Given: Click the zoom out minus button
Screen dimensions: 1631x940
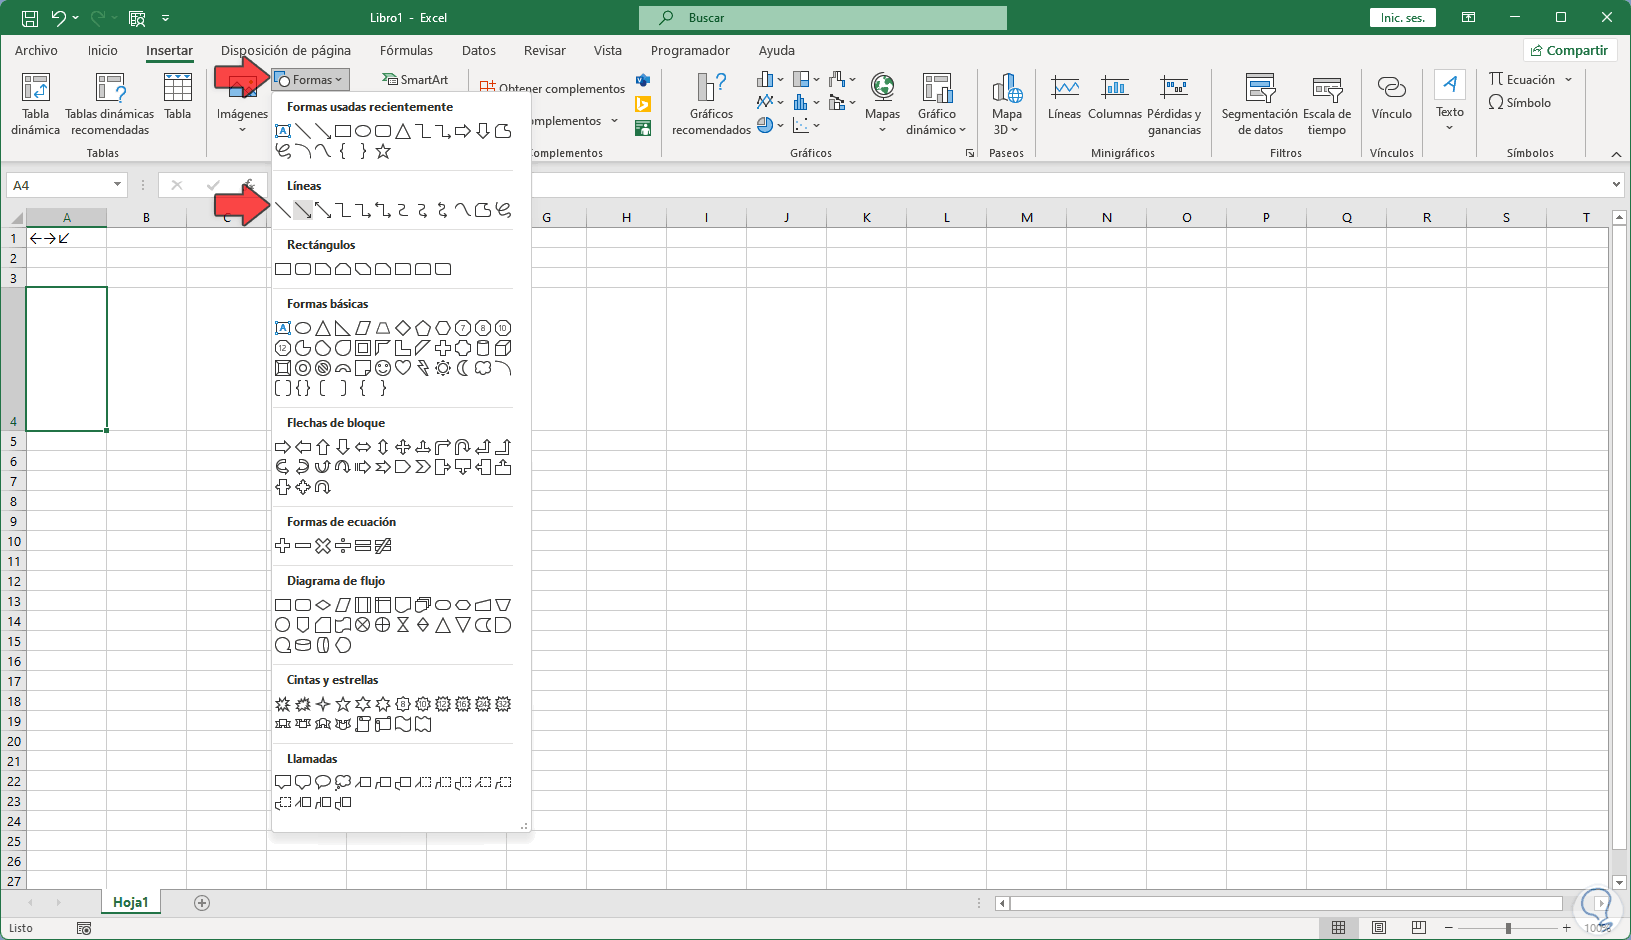Looking at the screenshot, I should pos(1448,929).
